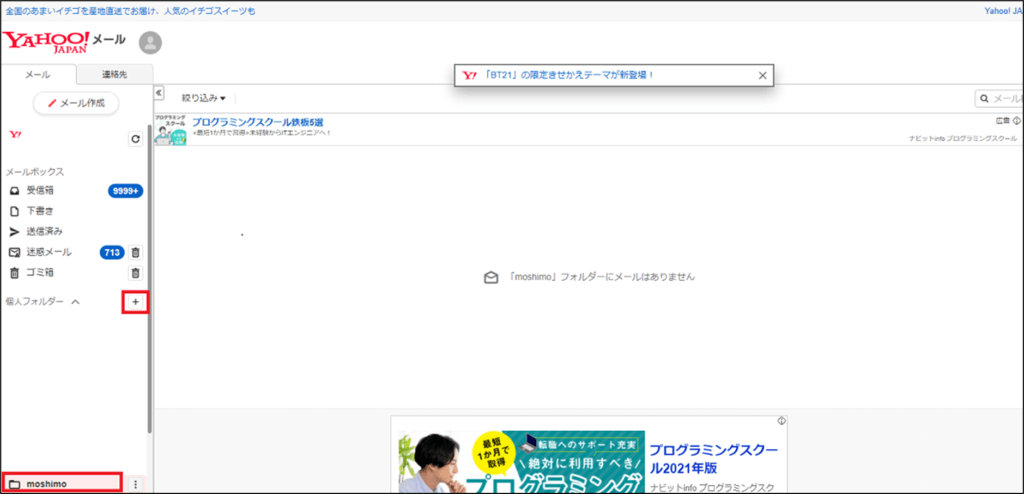Select the moshimo folder
The height and width of the screenshot is (494, 1024).
61,484
